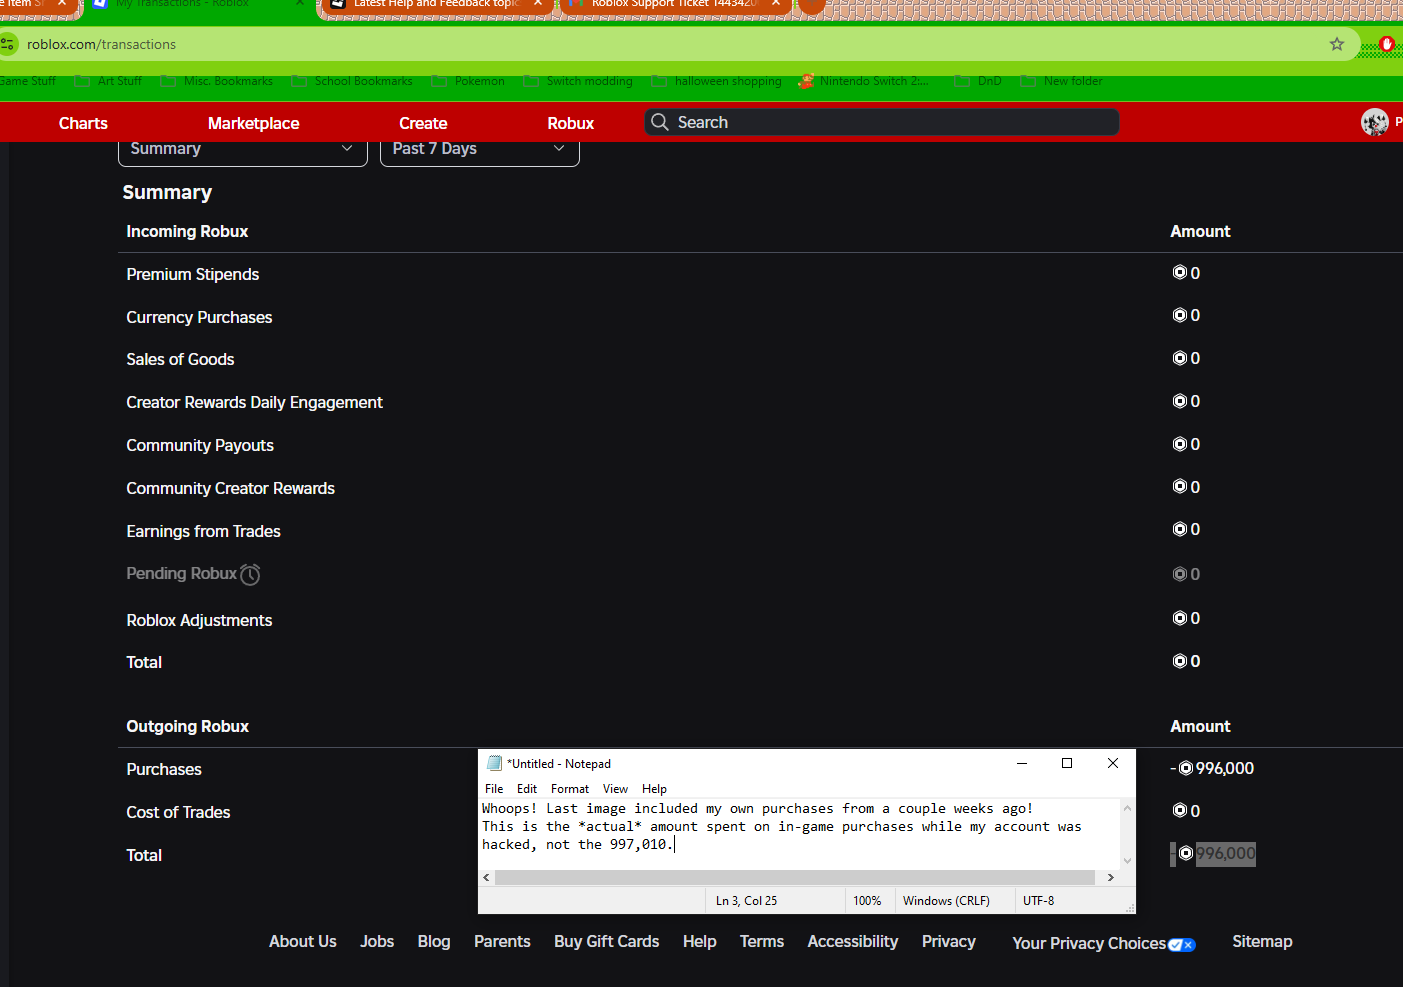Open the Nintendo Switch 2 bookmark with Mario icon
1403x987 pixels.
click(x=863, y=81)
